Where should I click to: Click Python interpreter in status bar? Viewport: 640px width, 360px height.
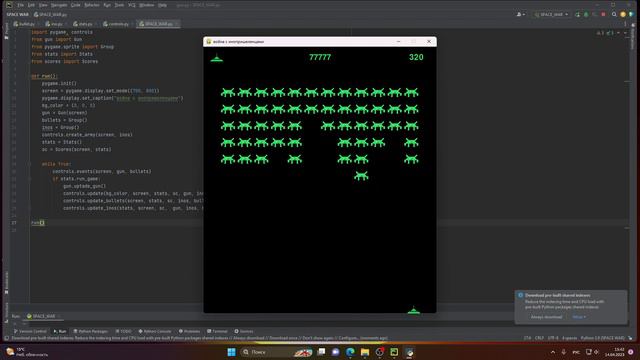click(603, 338)
